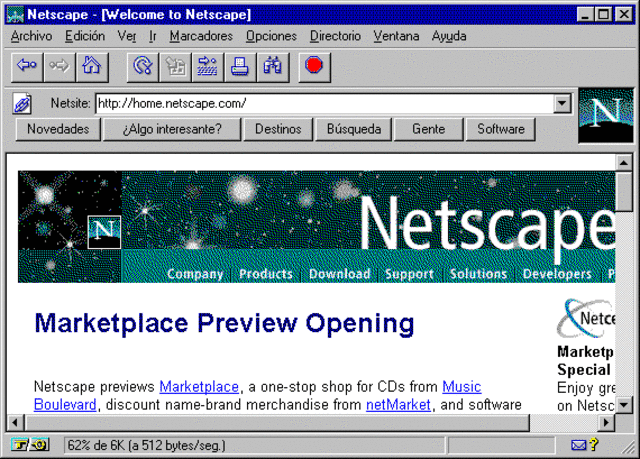Click the Netscape window system menu icon
The image size is (640, 459).
pos(16,15)
